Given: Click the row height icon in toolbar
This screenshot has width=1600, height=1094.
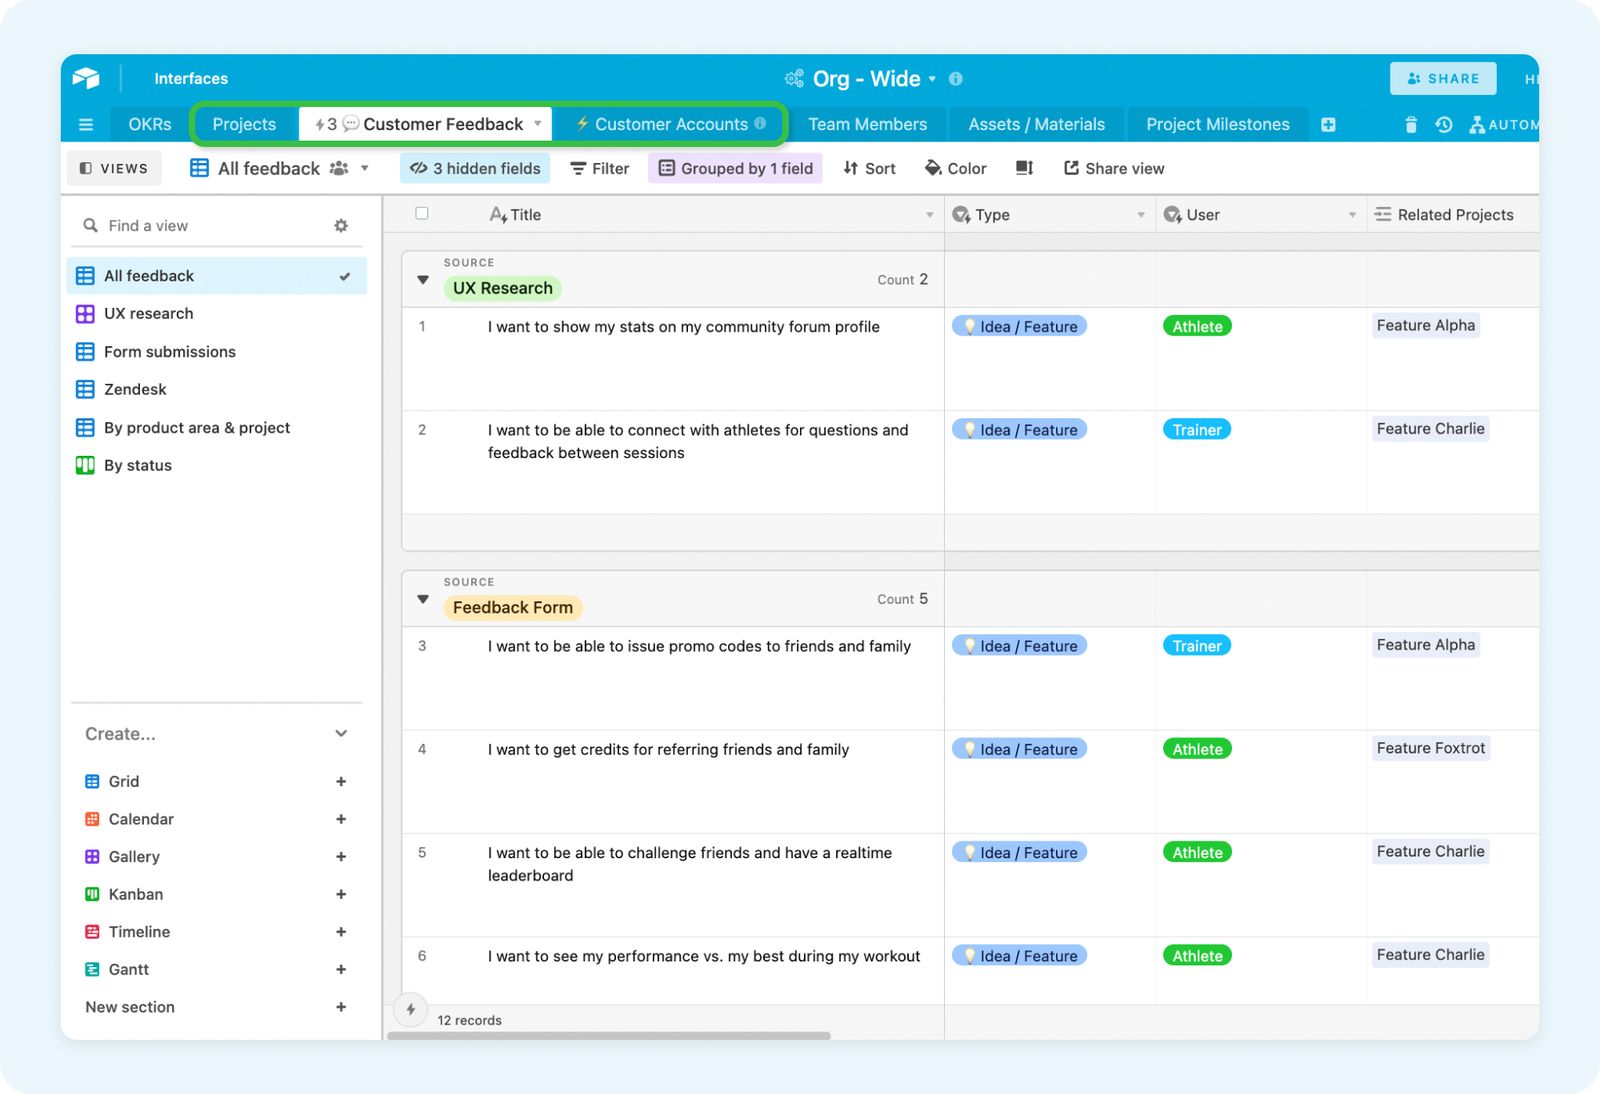Looking at the screenshot, I should click(x=1024, y=168).
